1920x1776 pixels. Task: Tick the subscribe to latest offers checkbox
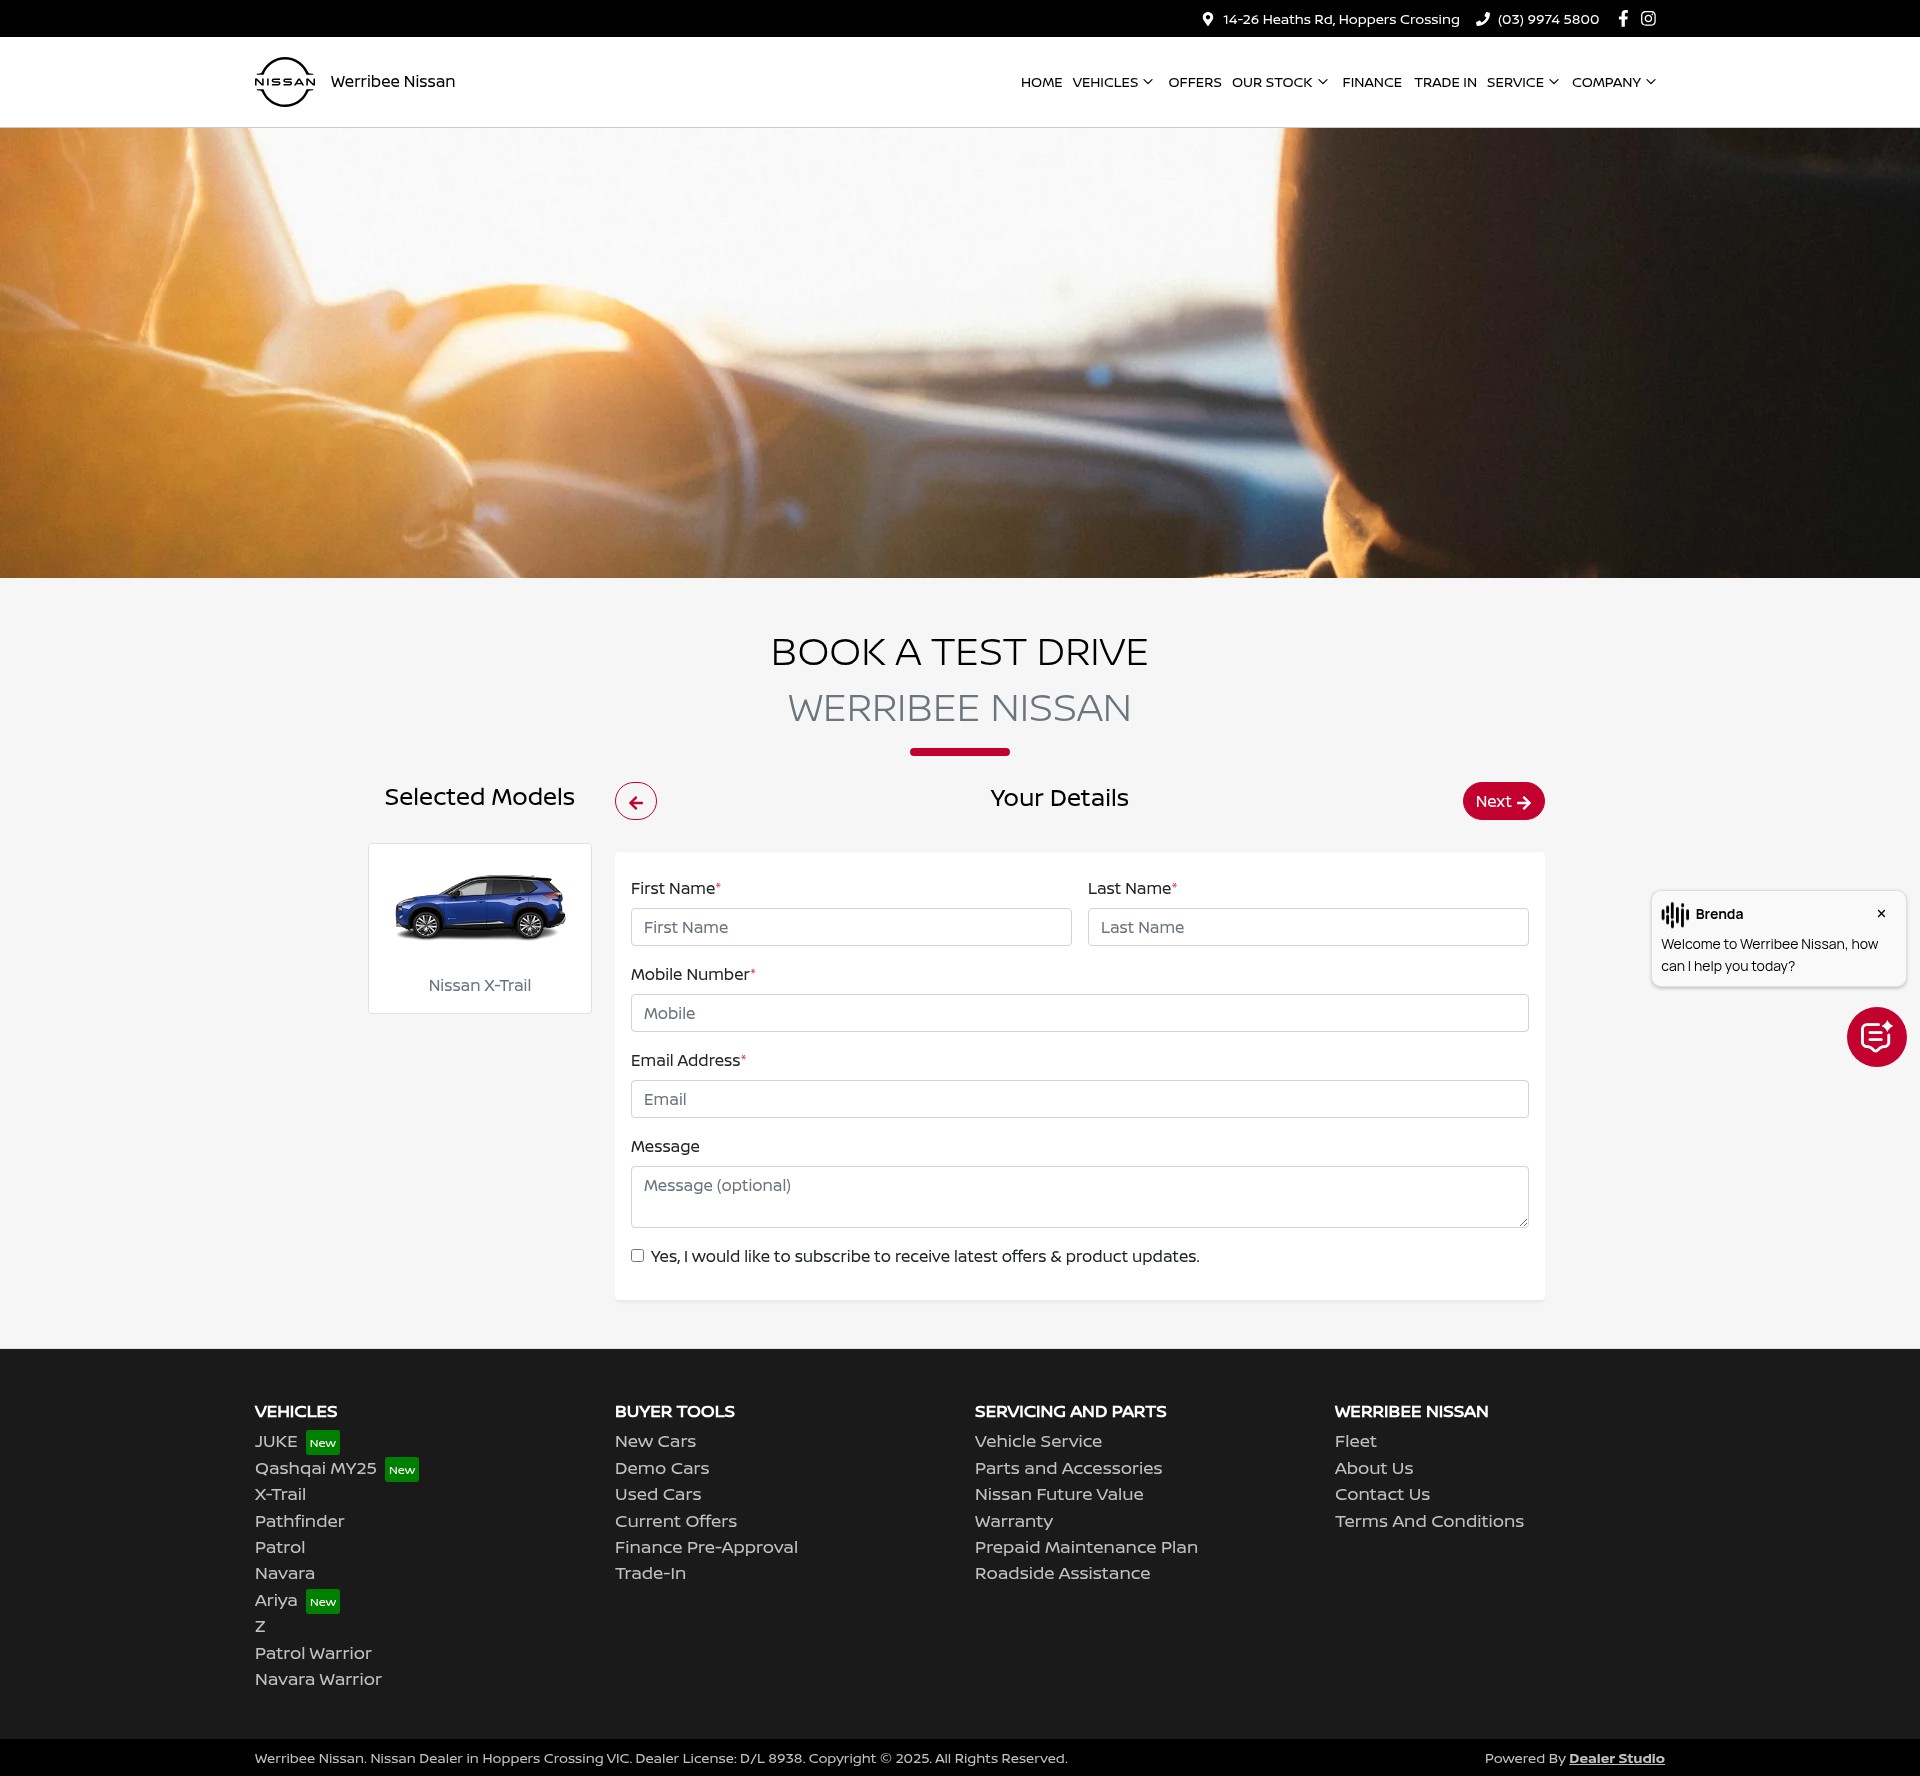coord(637,1256)
